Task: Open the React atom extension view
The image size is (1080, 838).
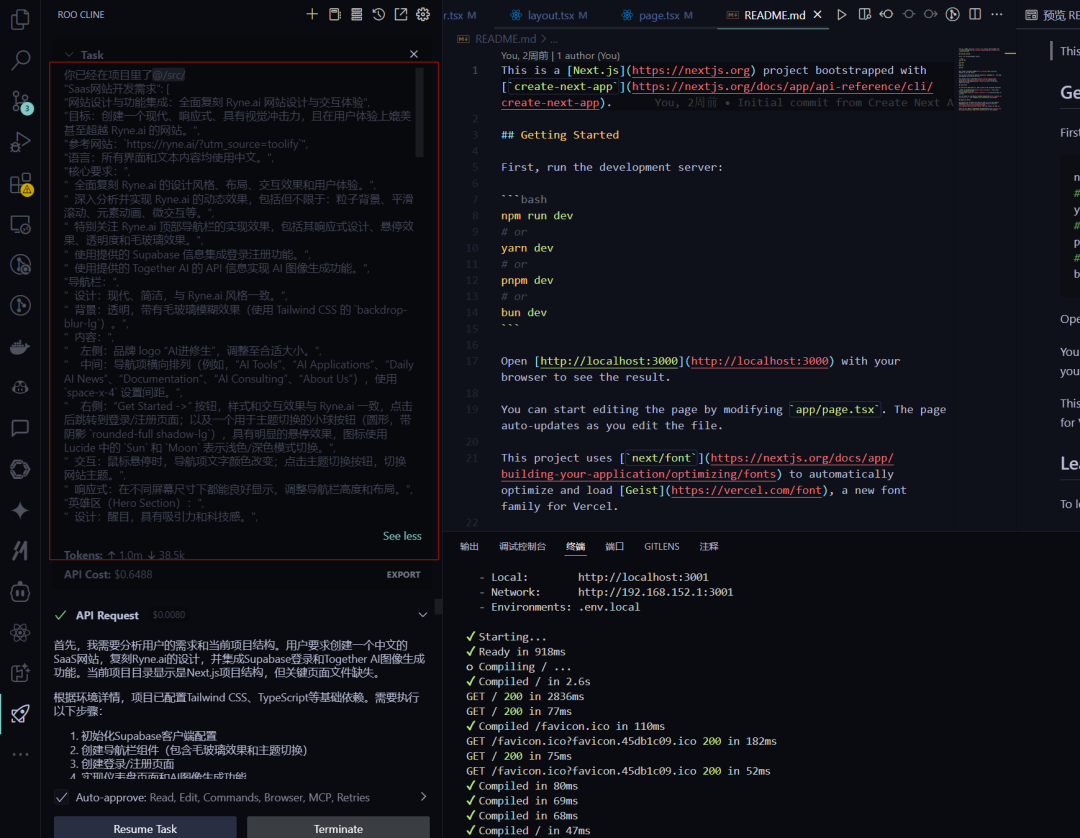Action: click(20, 632)
